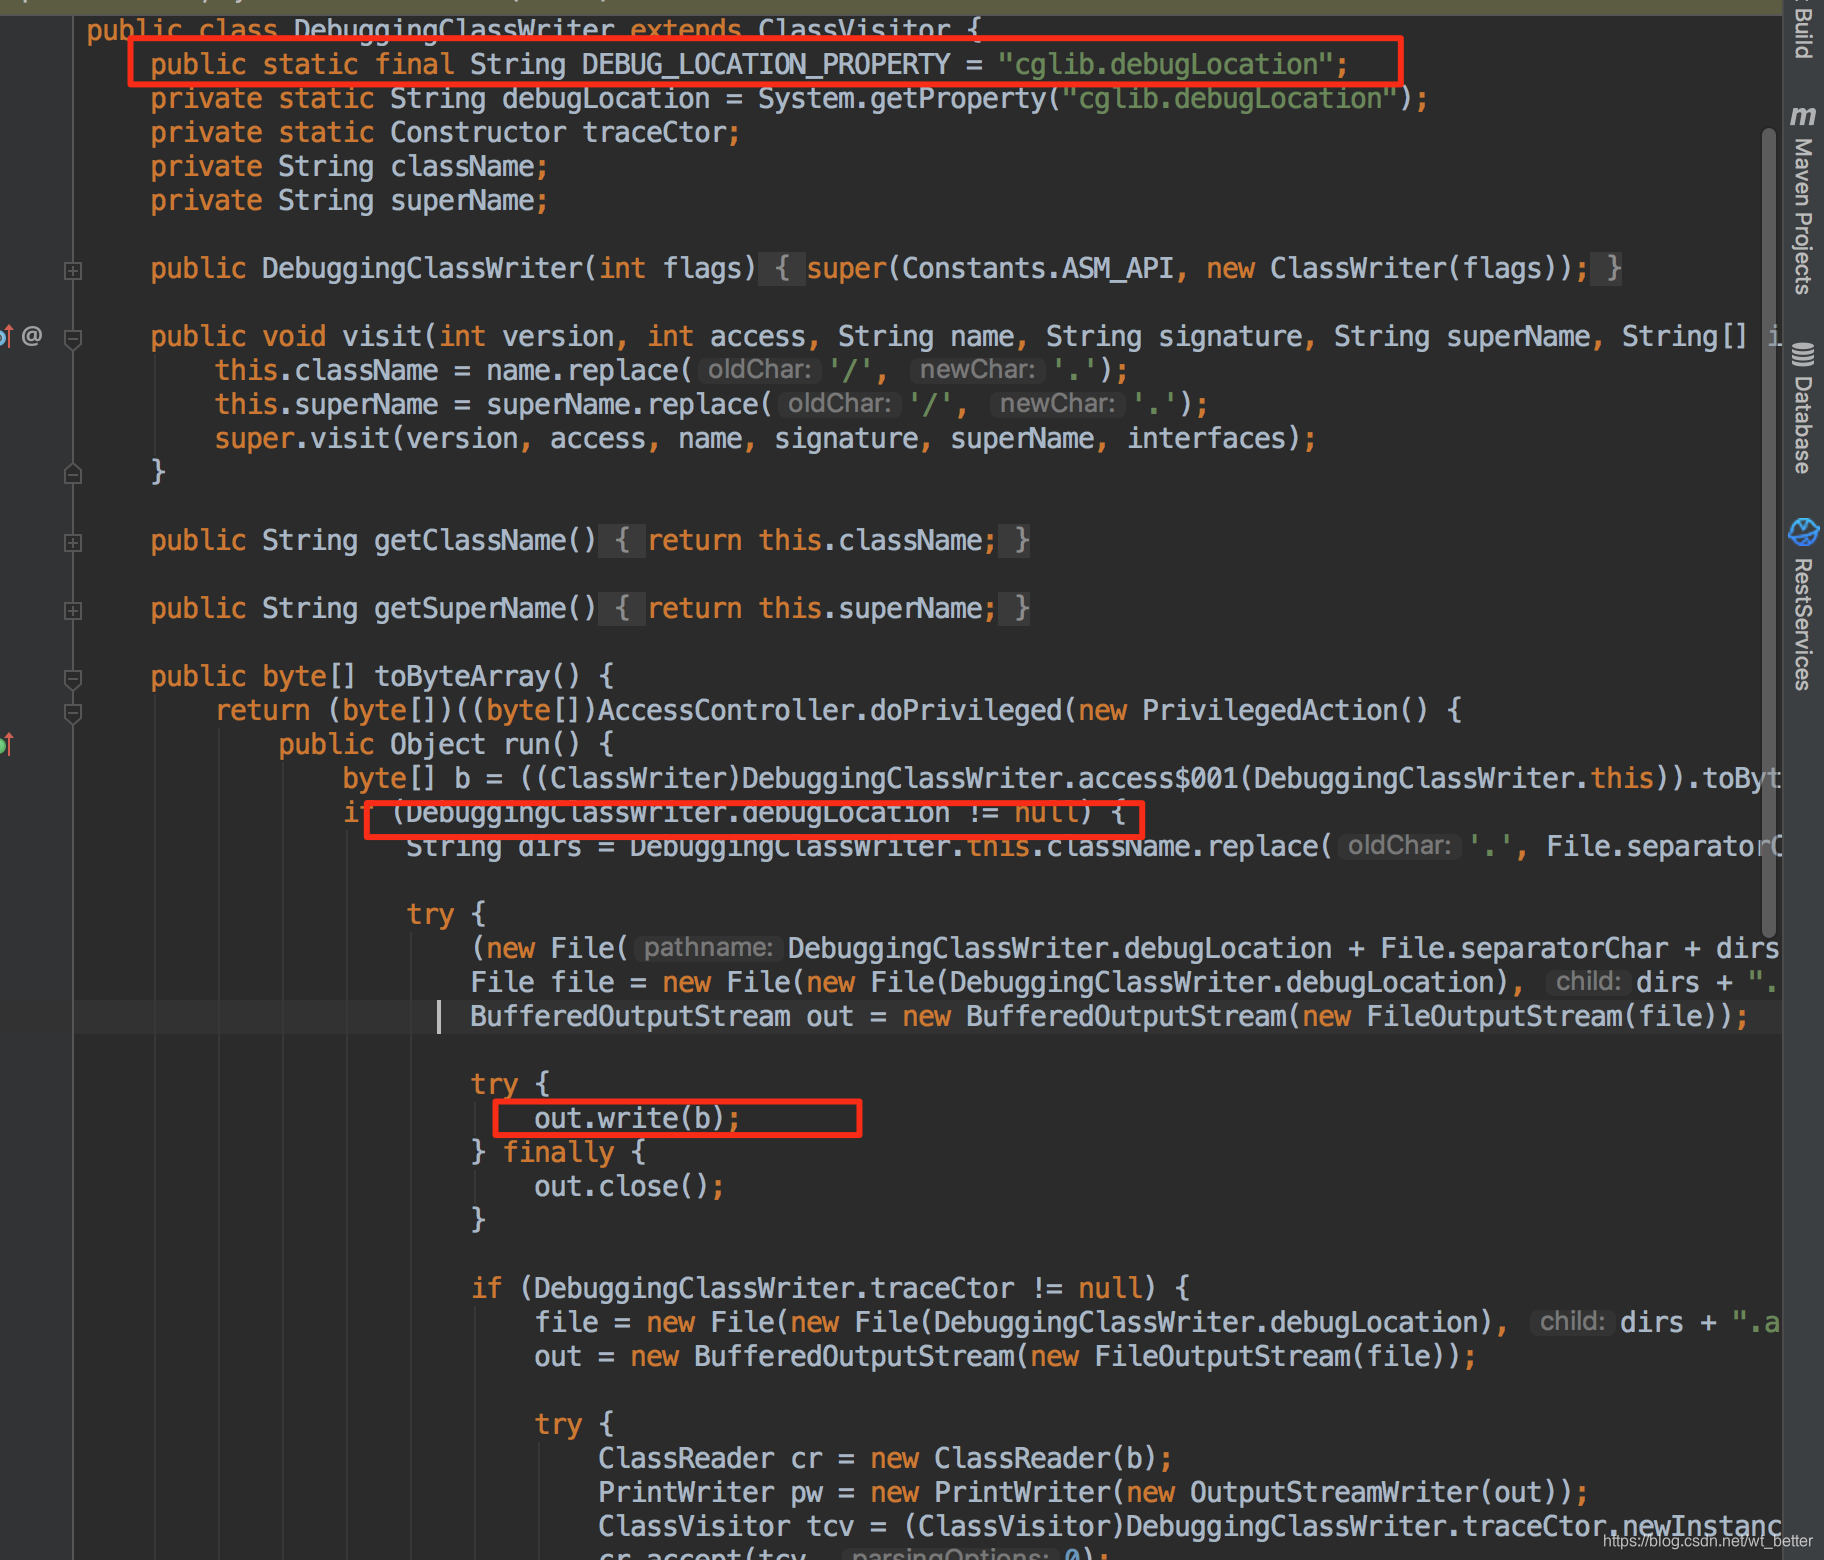Click the first 'oldChar:' parameter hint

tap(759, 370)
